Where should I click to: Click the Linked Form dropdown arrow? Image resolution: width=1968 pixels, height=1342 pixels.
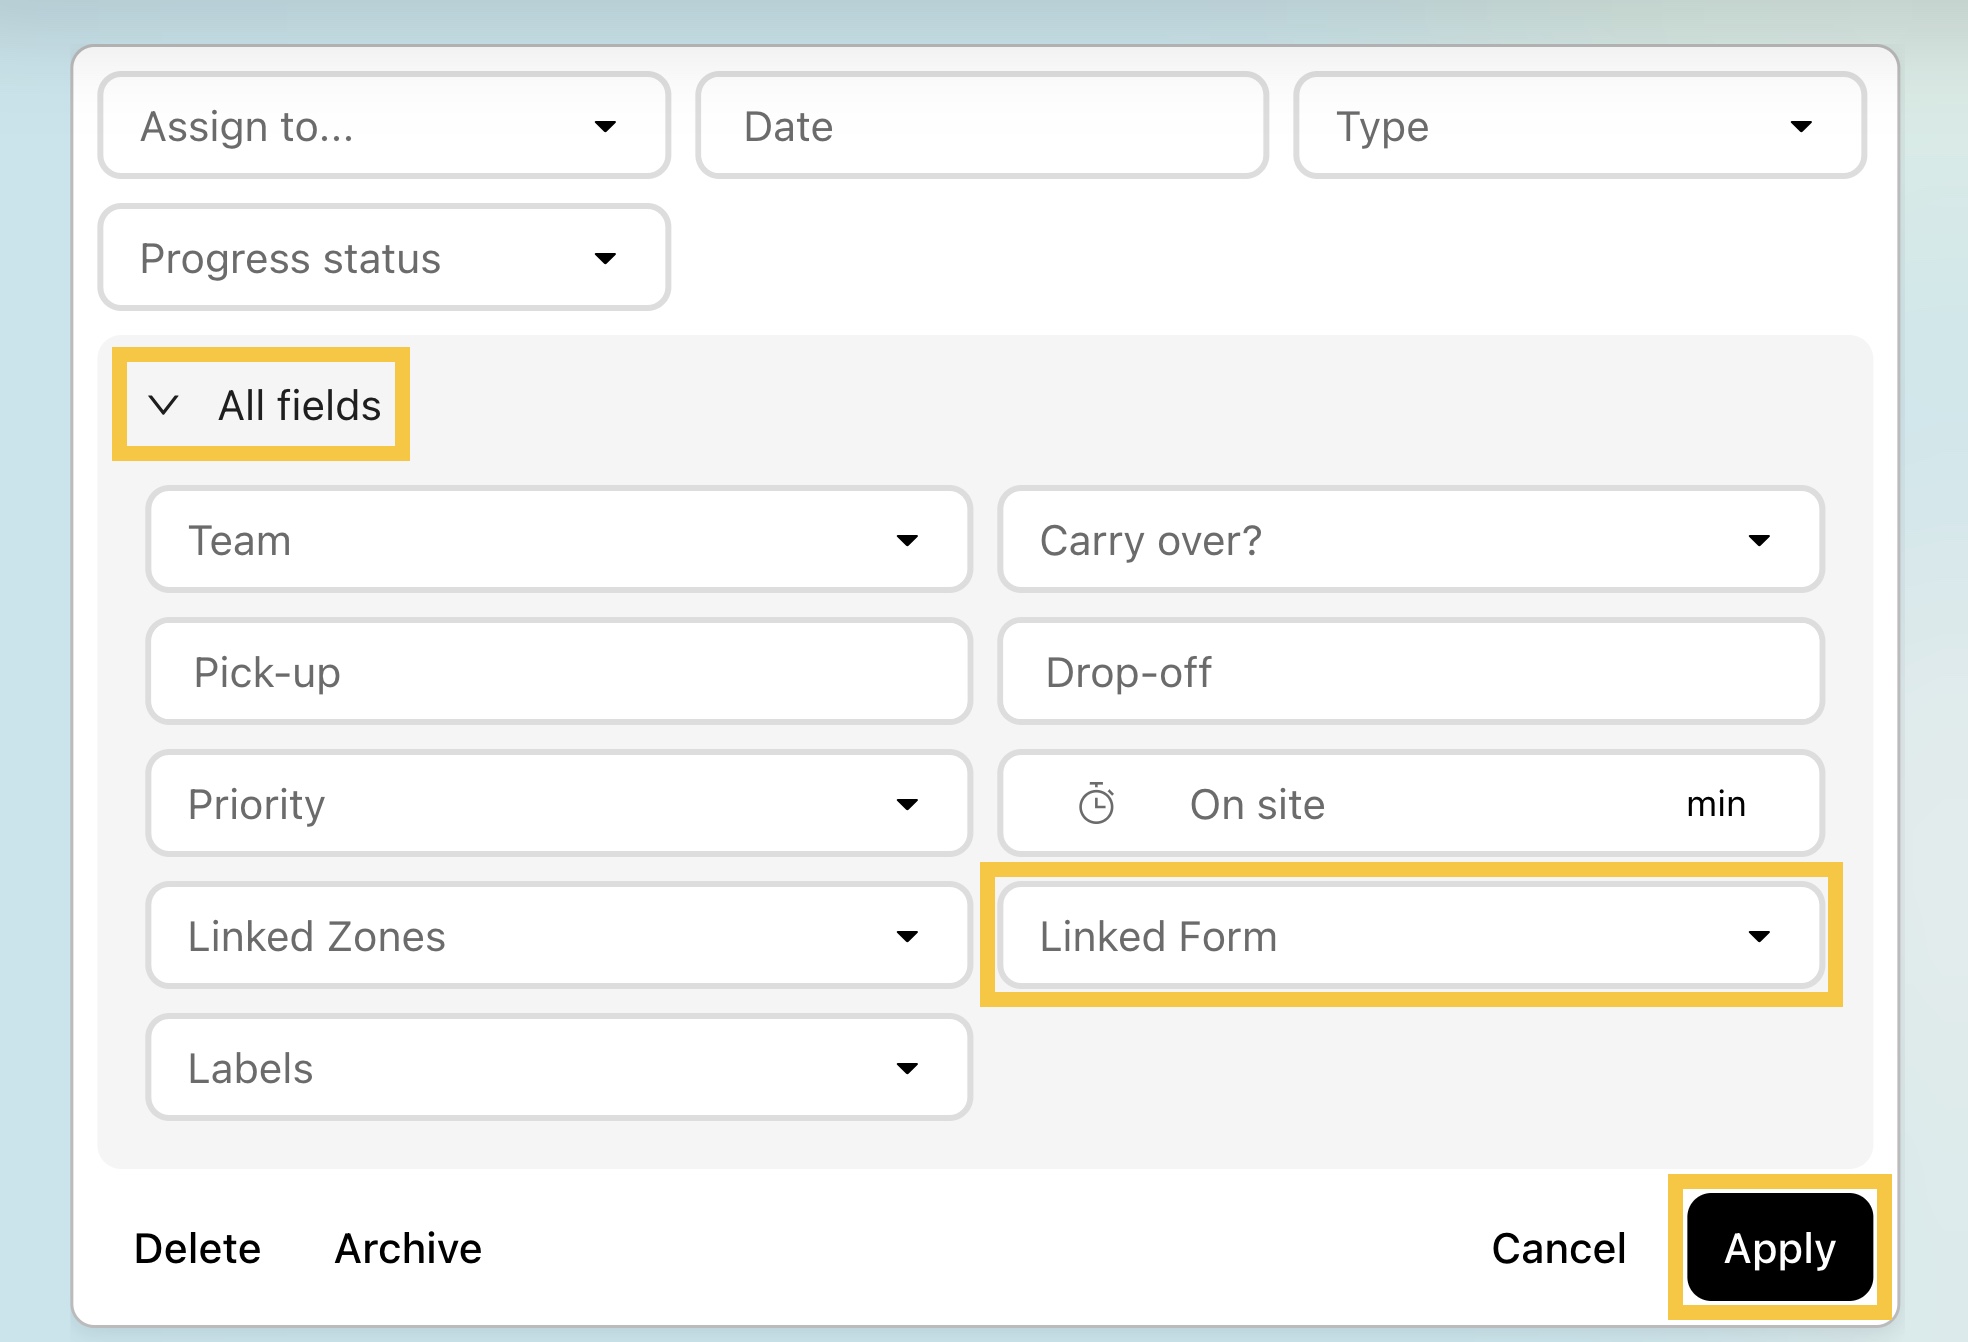1759,936
